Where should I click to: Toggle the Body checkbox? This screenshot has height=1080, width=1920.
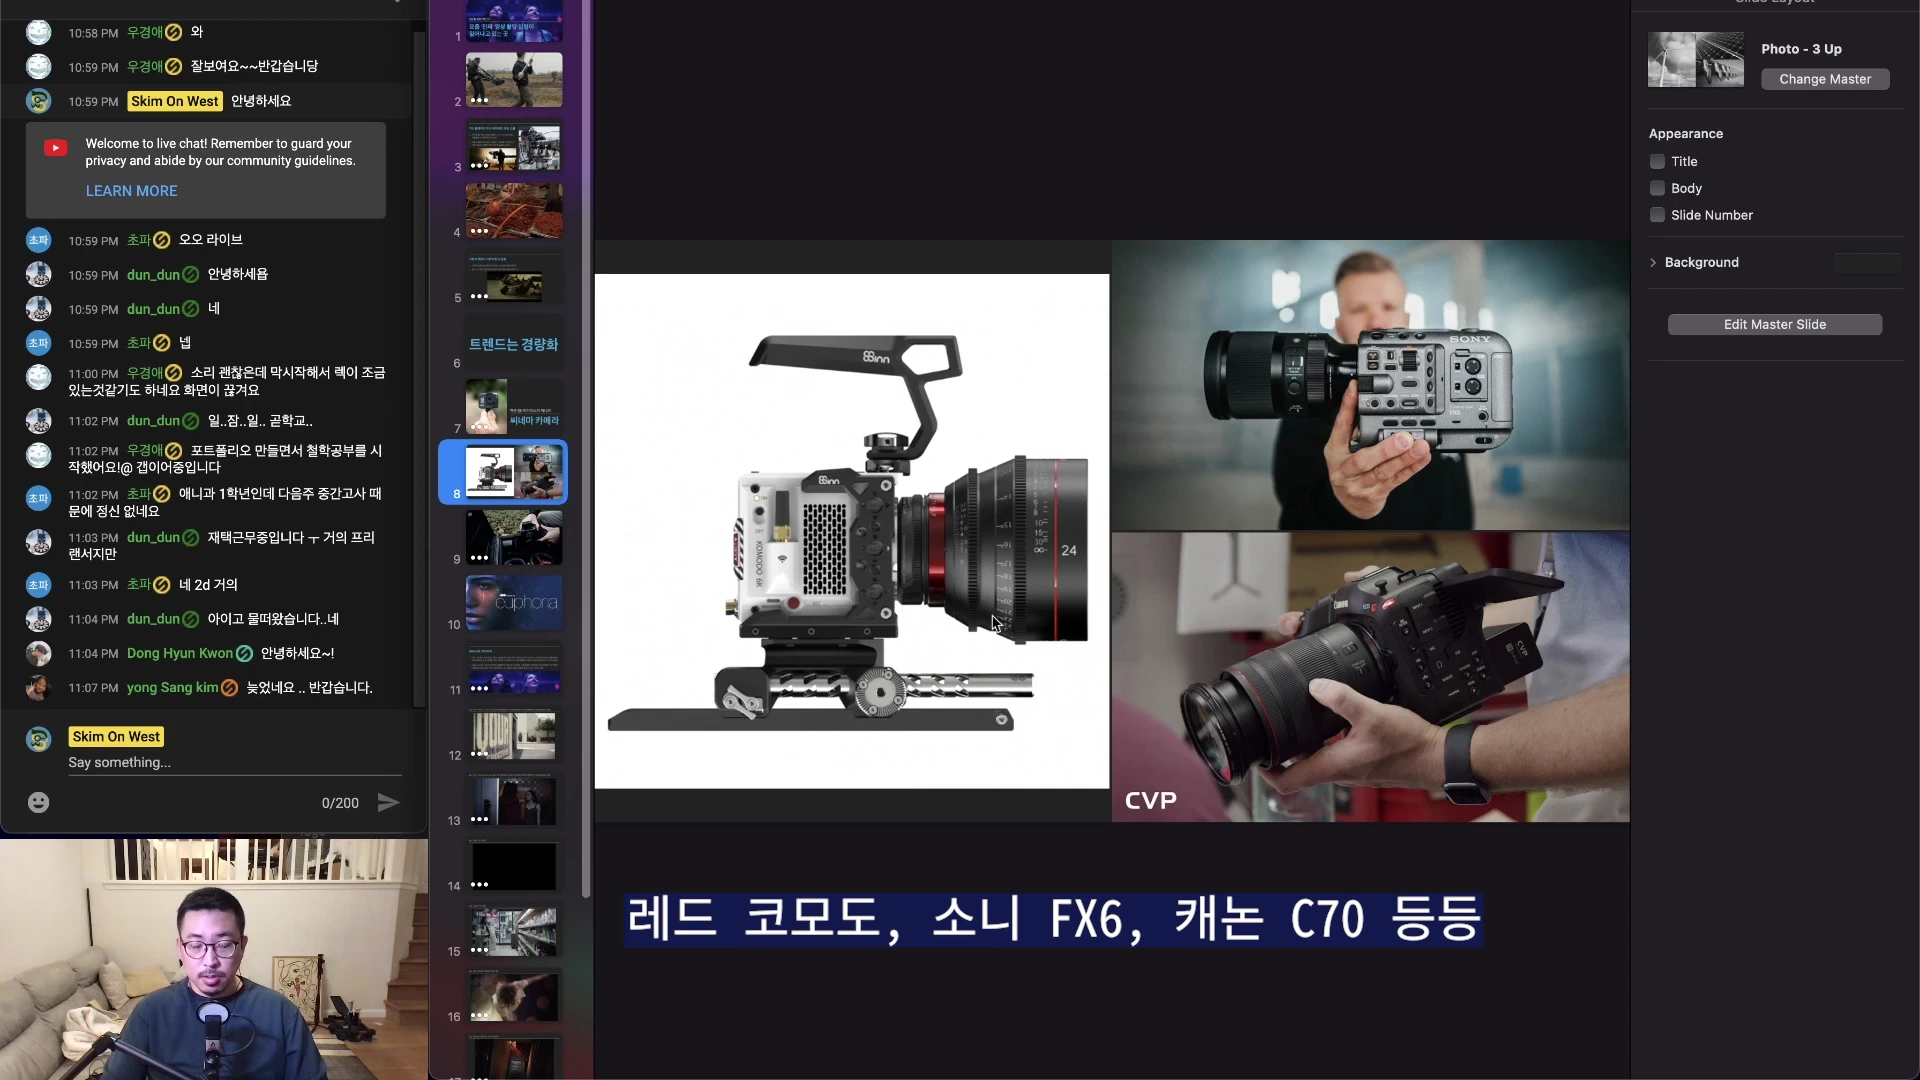pos(1657,188)
